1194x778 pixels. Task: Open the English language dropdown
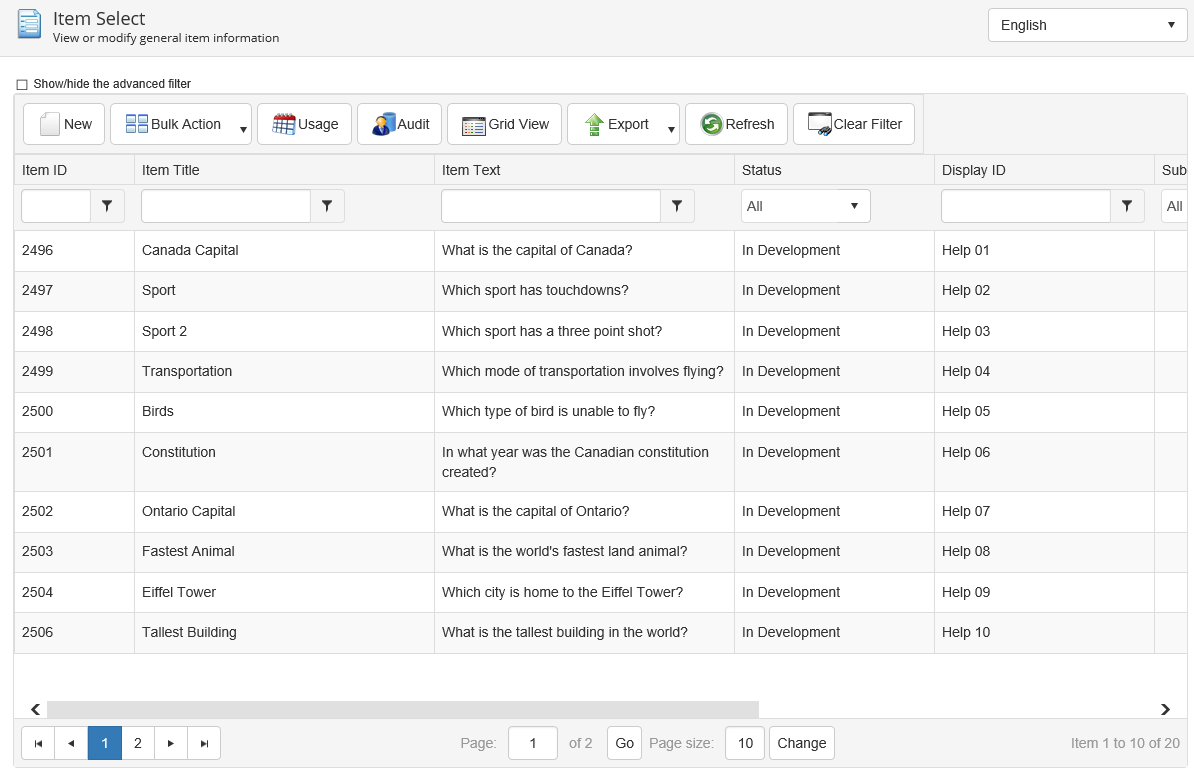(1087, 25)
